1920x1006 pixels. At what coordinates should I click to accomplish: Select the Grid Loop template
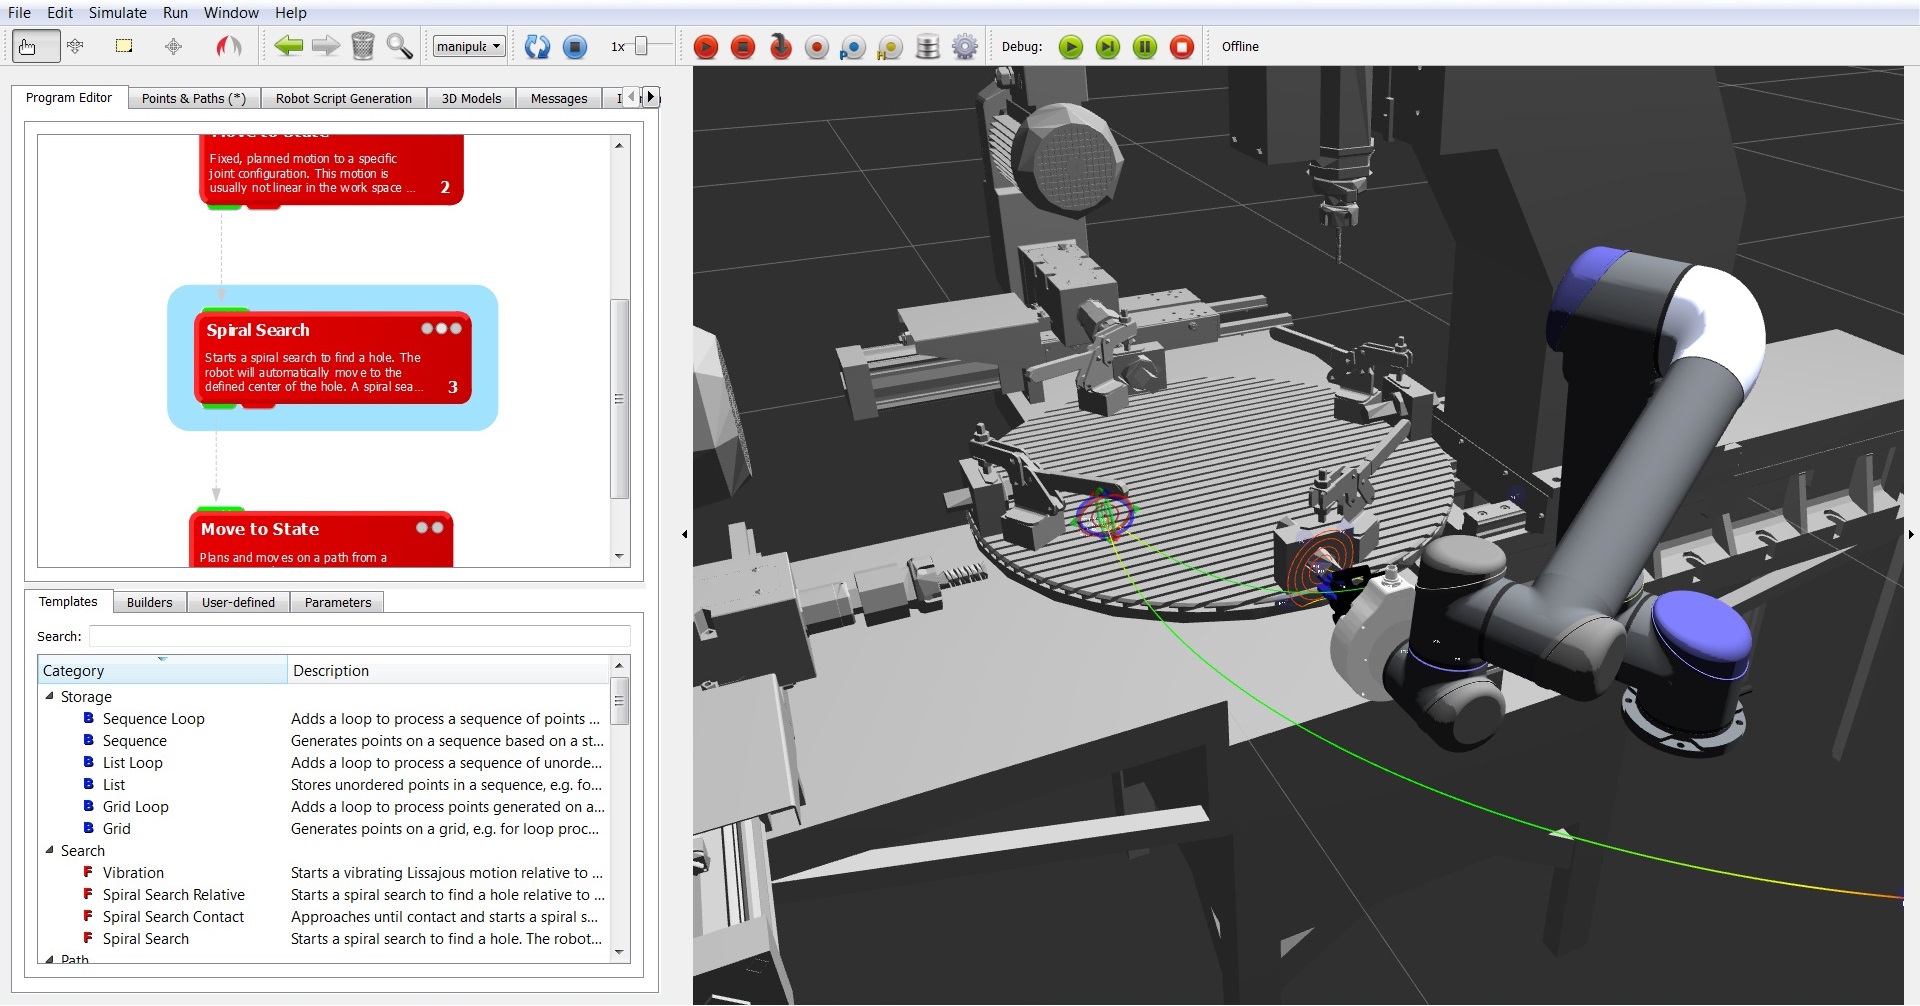[135, 806]
